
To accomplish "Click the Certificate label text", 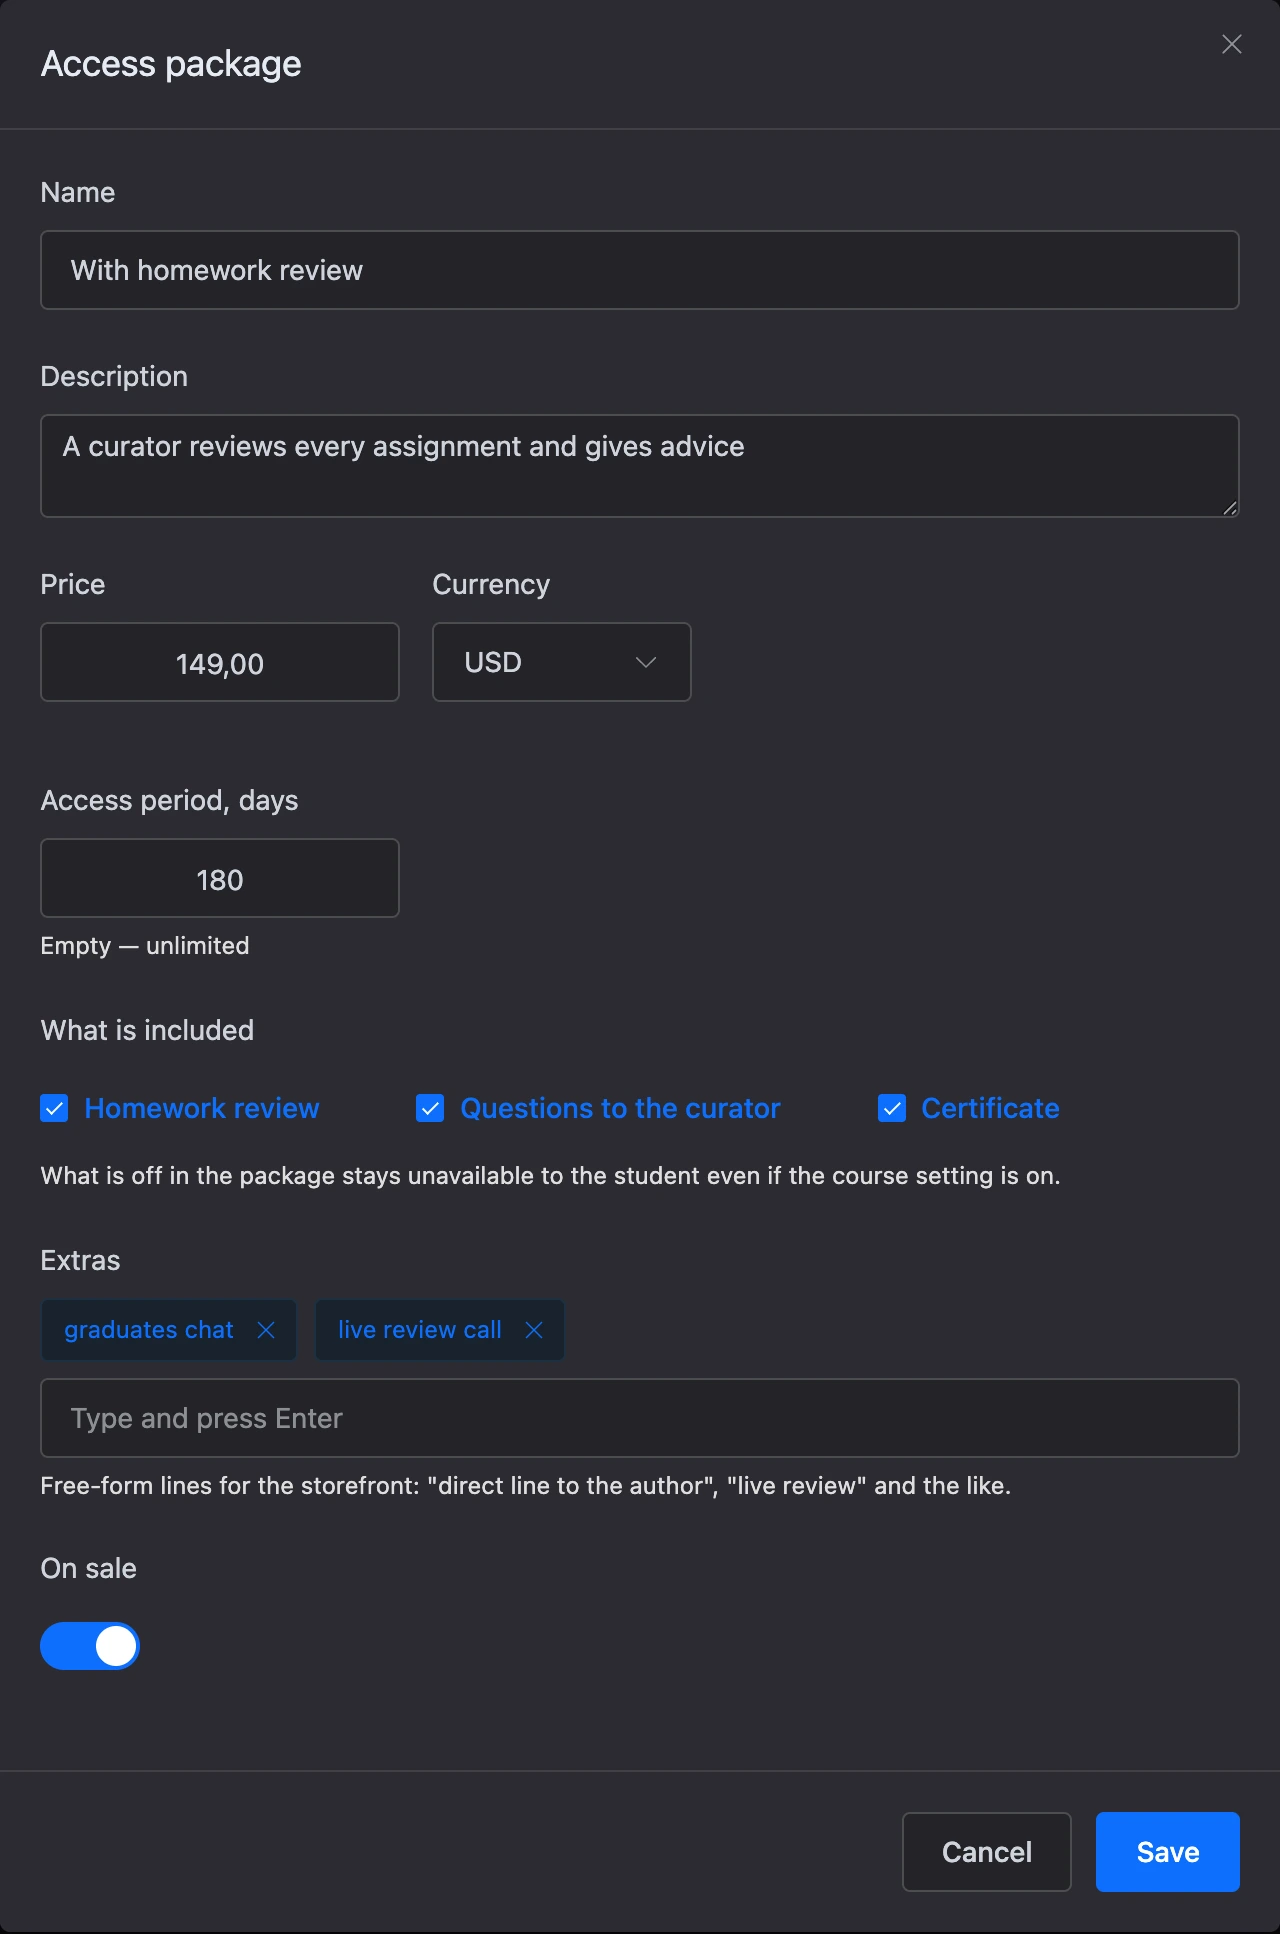I will pos(990,1108).
